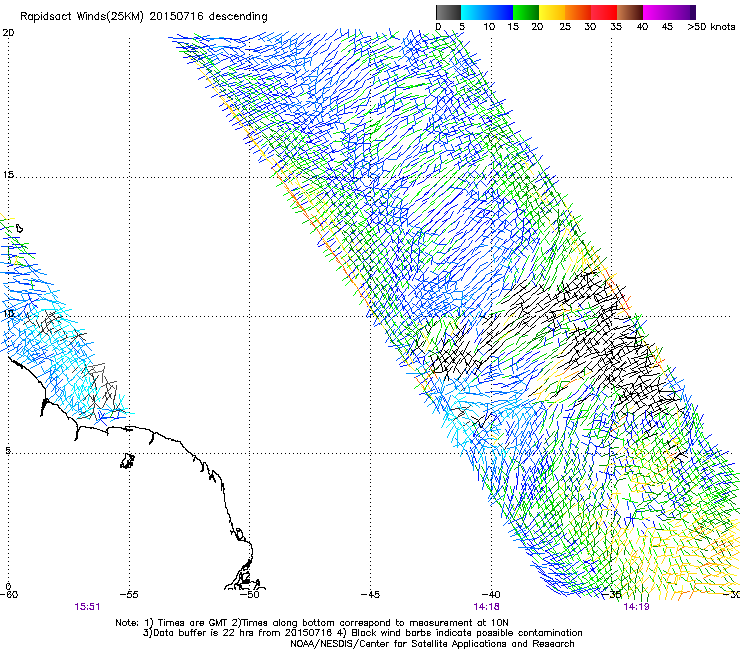Image resolution: width=740 pixels, height=650 pixels.
Task: Click the gray 0-5 knots color segment
Action: coord(448,12)
